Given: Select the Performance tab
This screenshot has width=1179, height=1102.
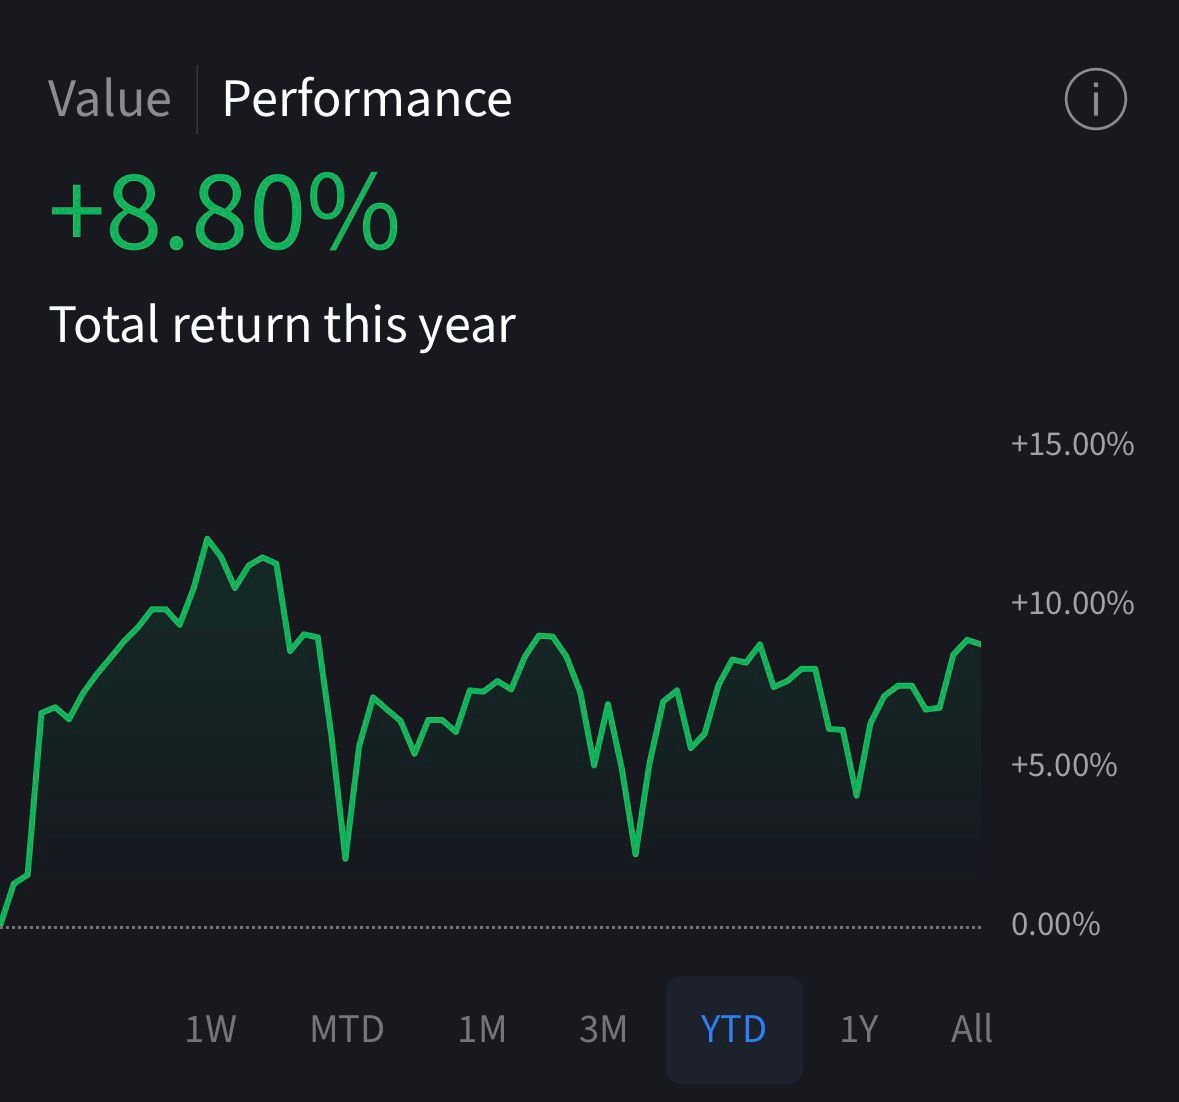Looking at the screenshot, I should (x=367, y=99).
